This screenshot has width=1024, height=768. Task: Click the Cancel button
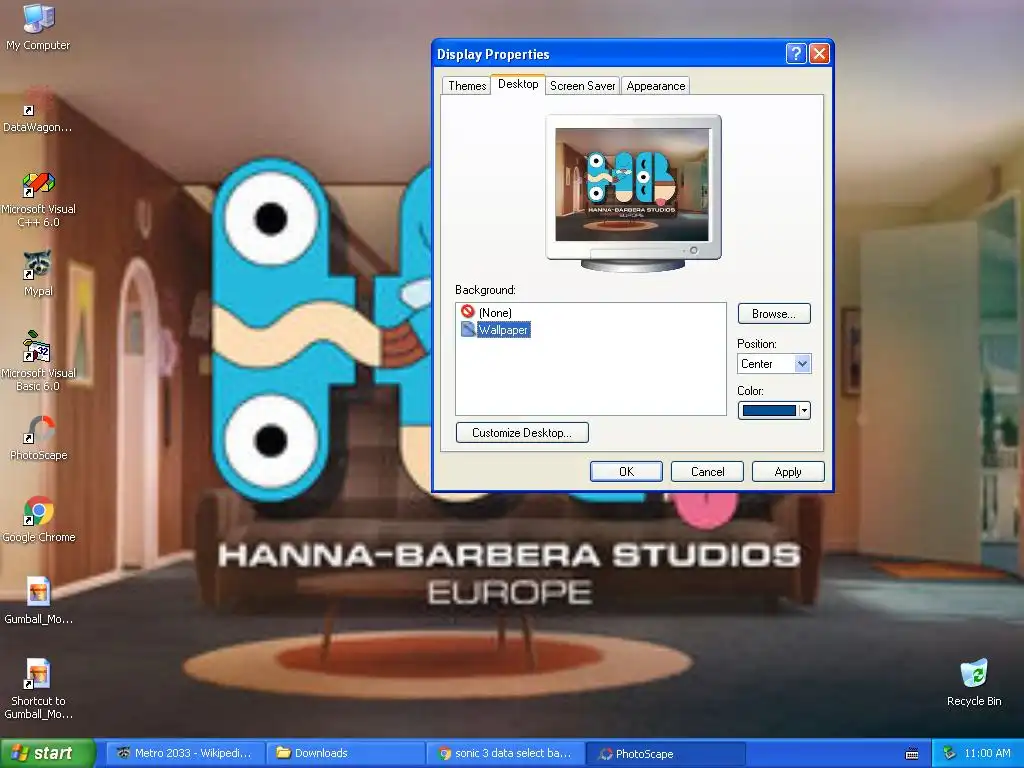[x=707, y=472]
